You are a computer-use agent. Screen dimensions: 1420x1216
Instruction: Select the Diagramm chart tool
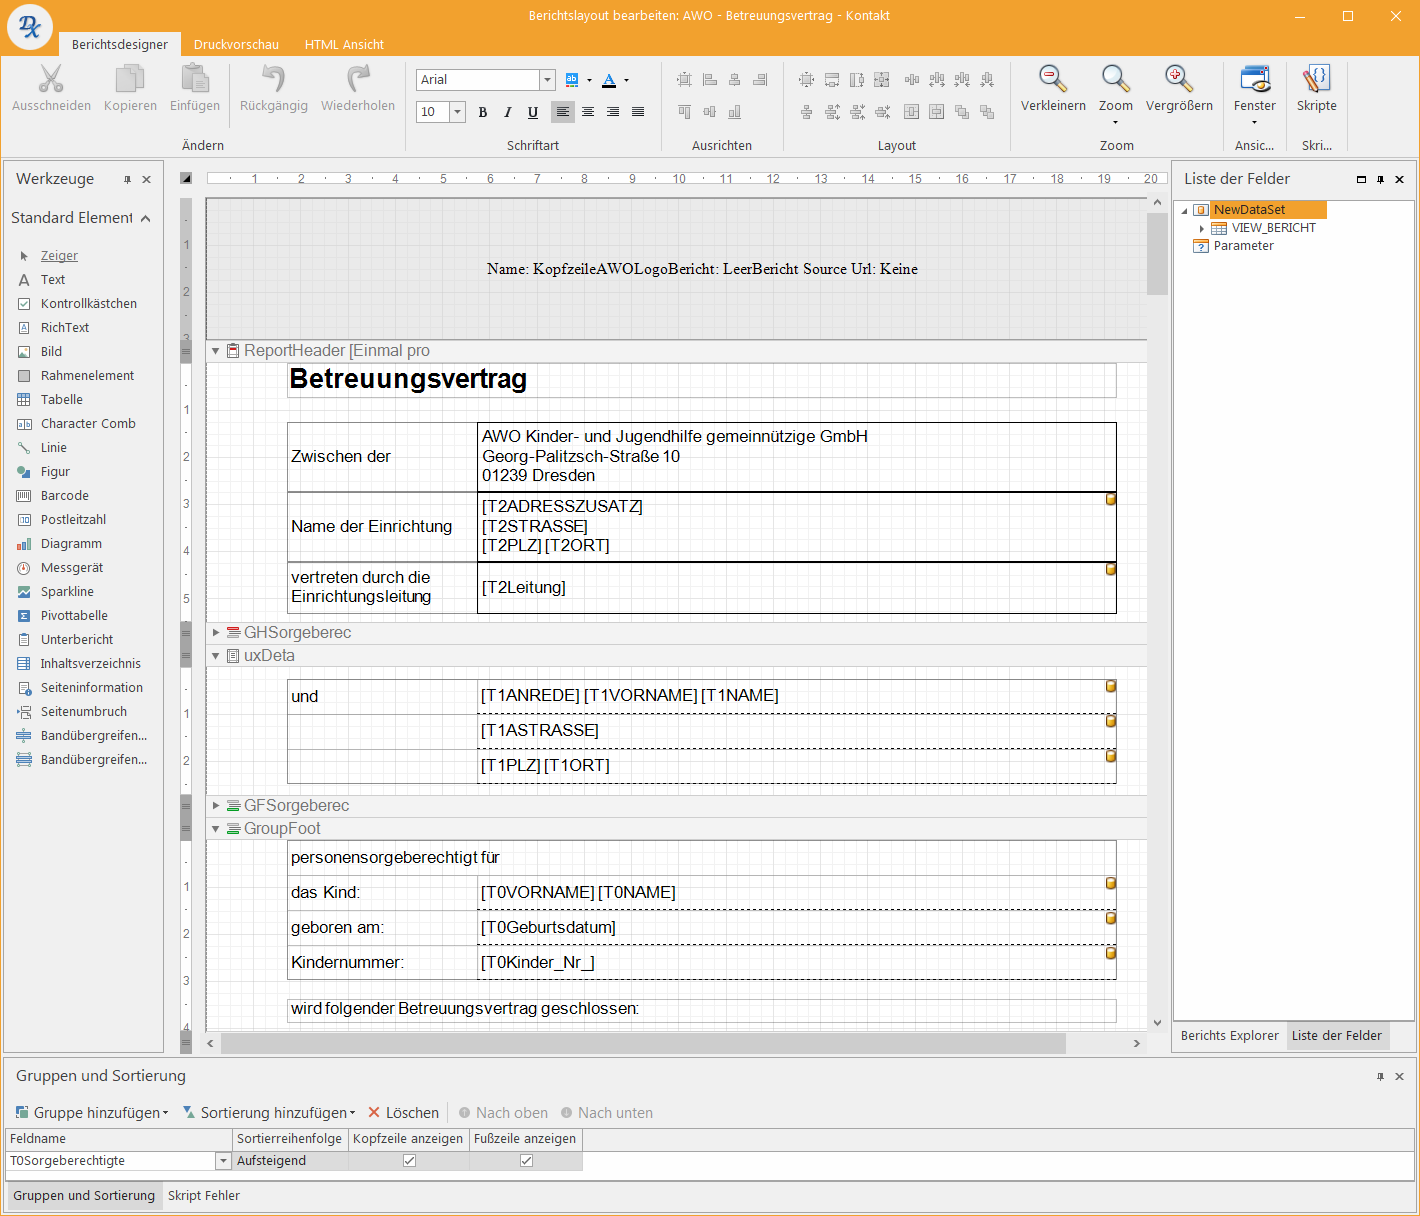(71, 544)
